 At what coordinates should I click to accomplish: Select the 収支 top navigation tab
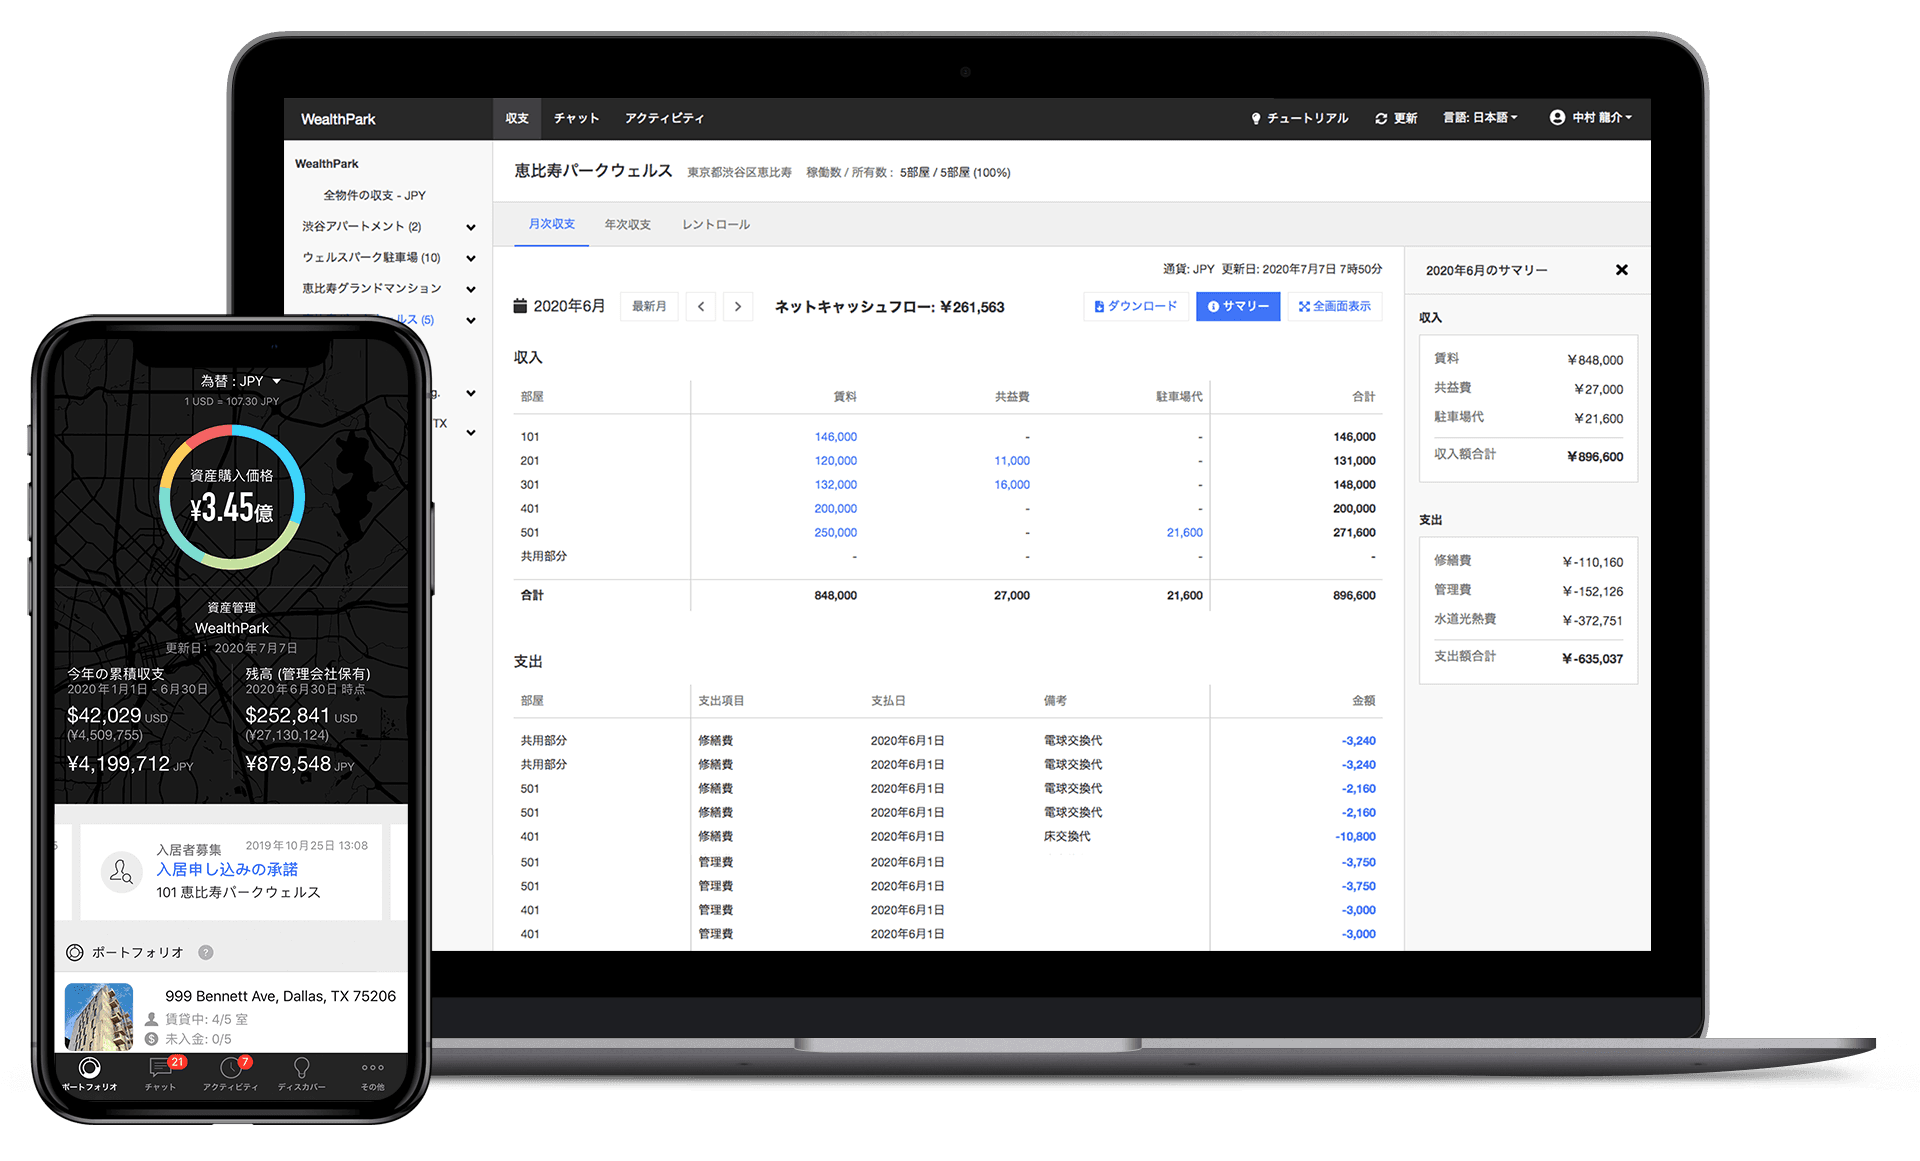[517, 118]
